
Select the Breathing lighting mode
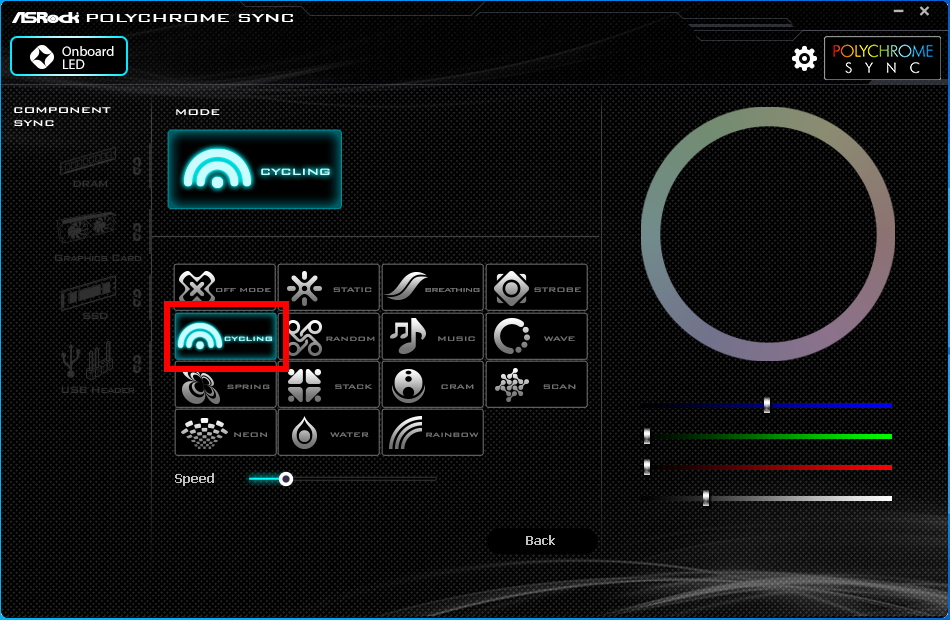(433, 287)
